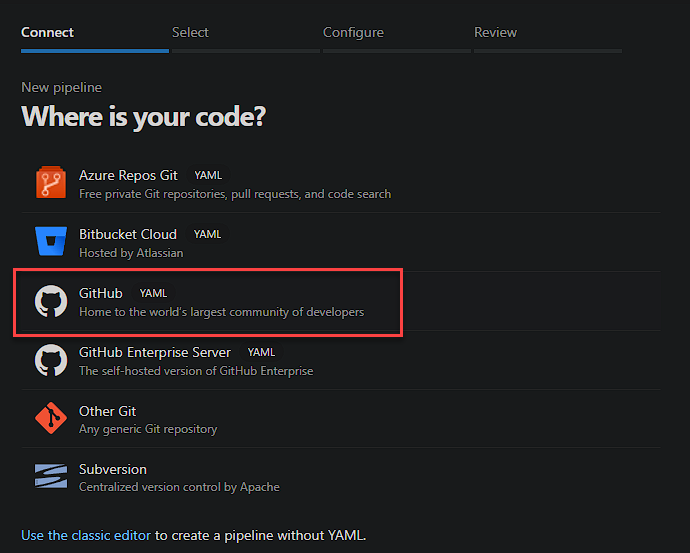
Task: Click the Bitbucket Cloud bucket icon
Action: pos(51,243)
